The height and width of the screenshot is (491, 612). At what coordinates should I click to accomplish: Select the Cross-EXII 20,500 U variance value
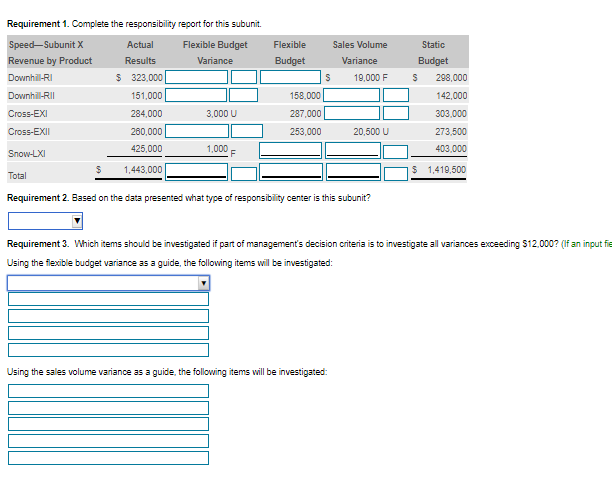click(x=371, y=132)
